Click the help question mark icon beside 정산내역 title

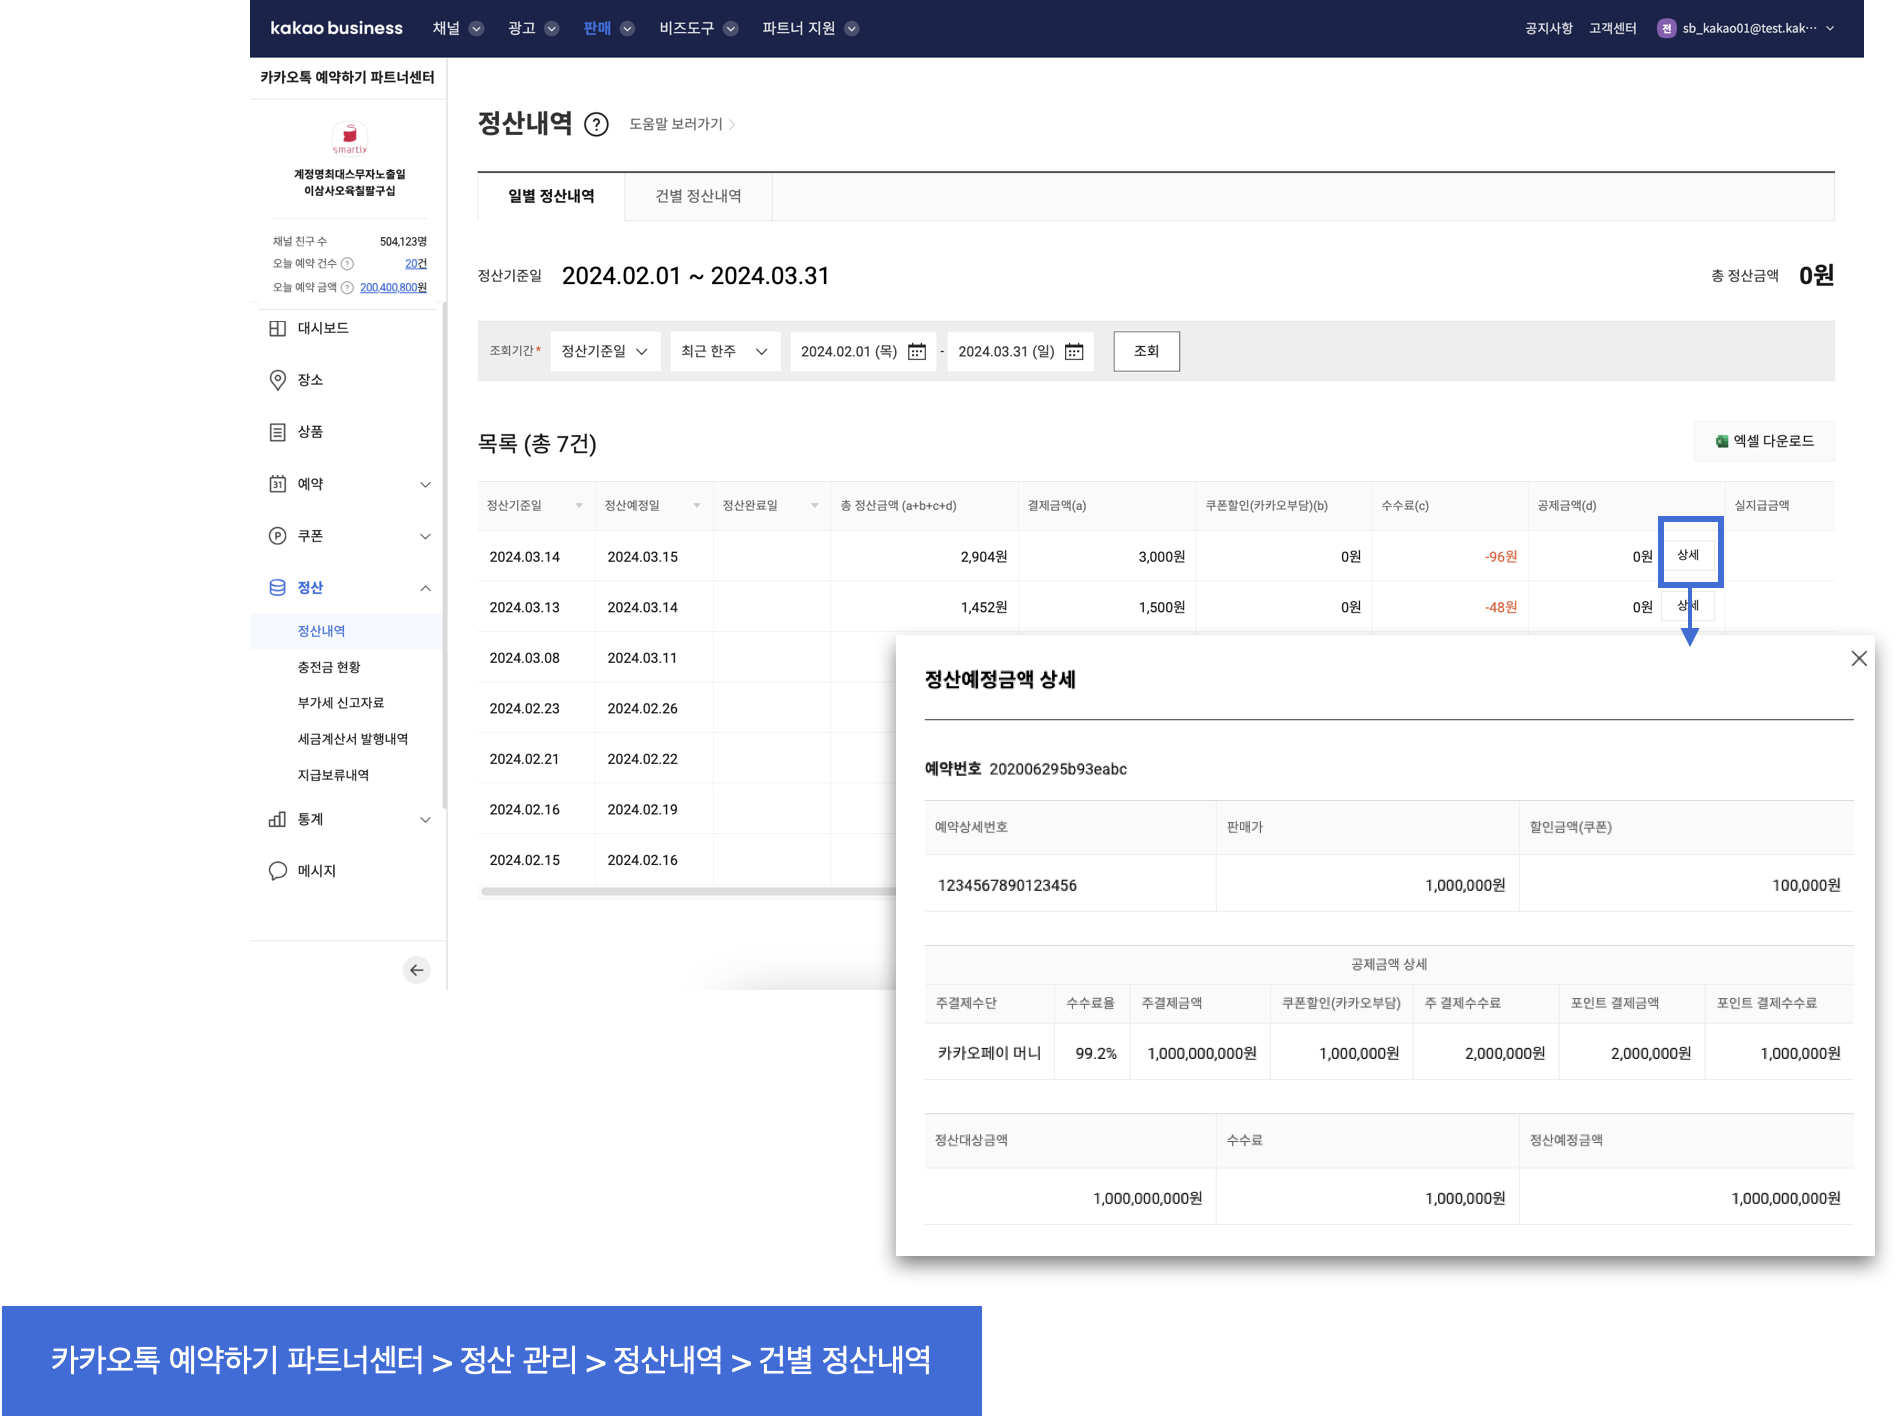596,125
